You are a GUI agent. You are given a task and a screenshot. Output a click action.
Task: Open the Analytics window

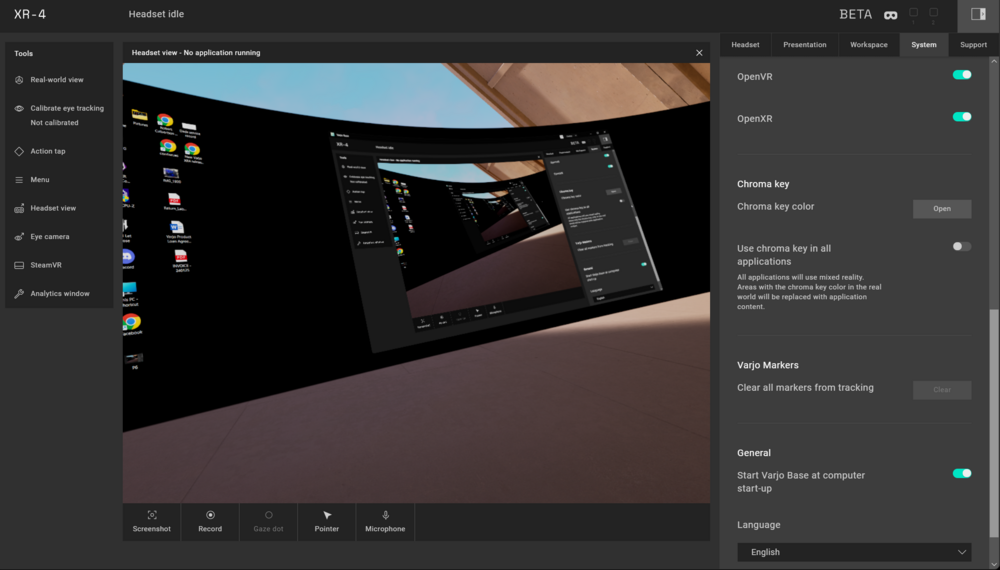point(59,294)
